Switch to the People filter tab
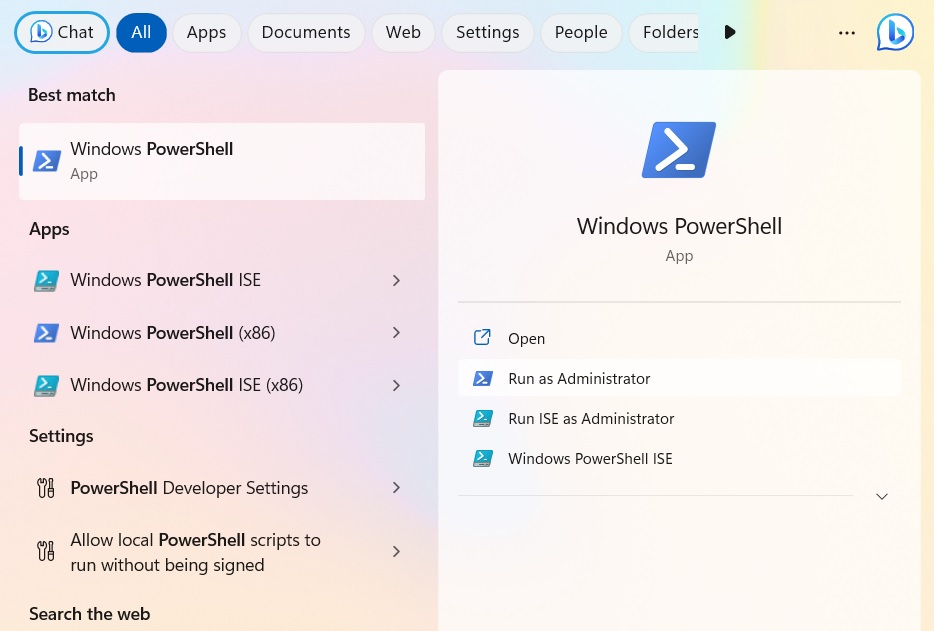This screenshot has width=934, height=631. [580, 31]
